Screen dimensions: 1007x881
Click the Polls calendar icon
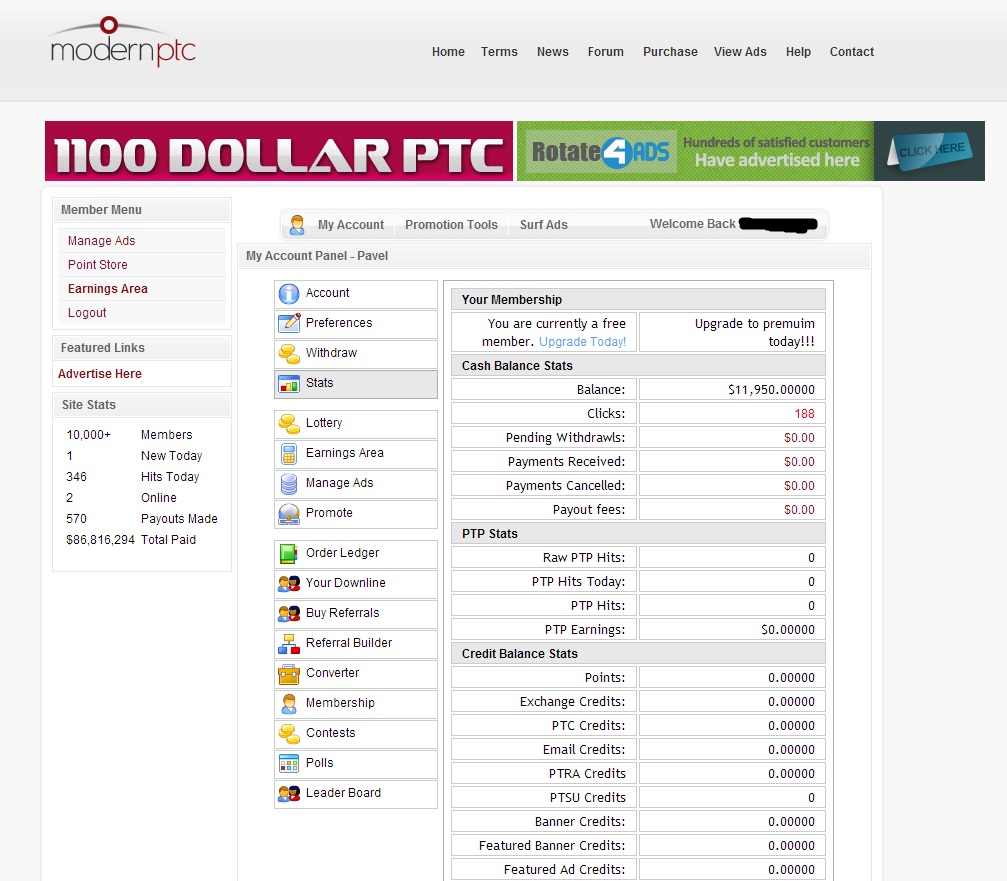click(289, 763)
